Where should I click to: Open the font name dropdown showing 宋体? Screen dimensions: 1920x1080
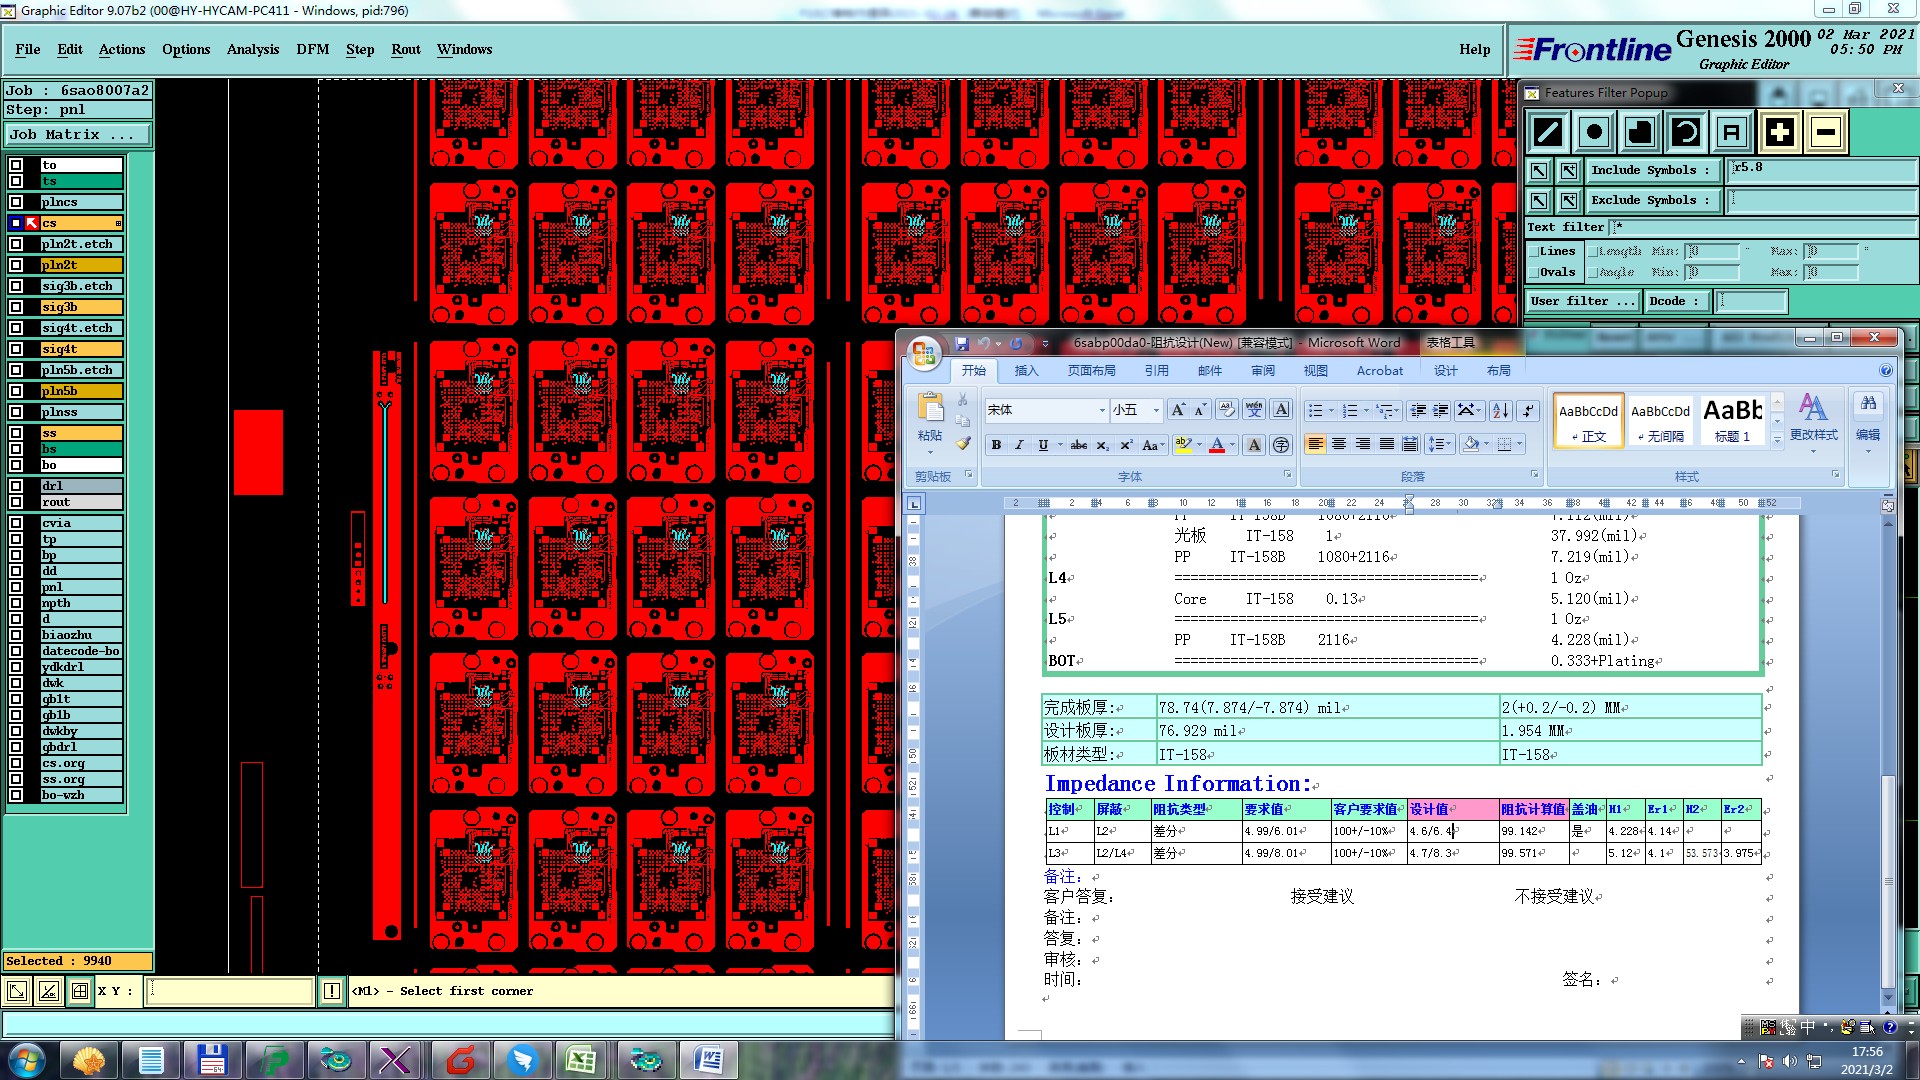[x=1102, y=410]
